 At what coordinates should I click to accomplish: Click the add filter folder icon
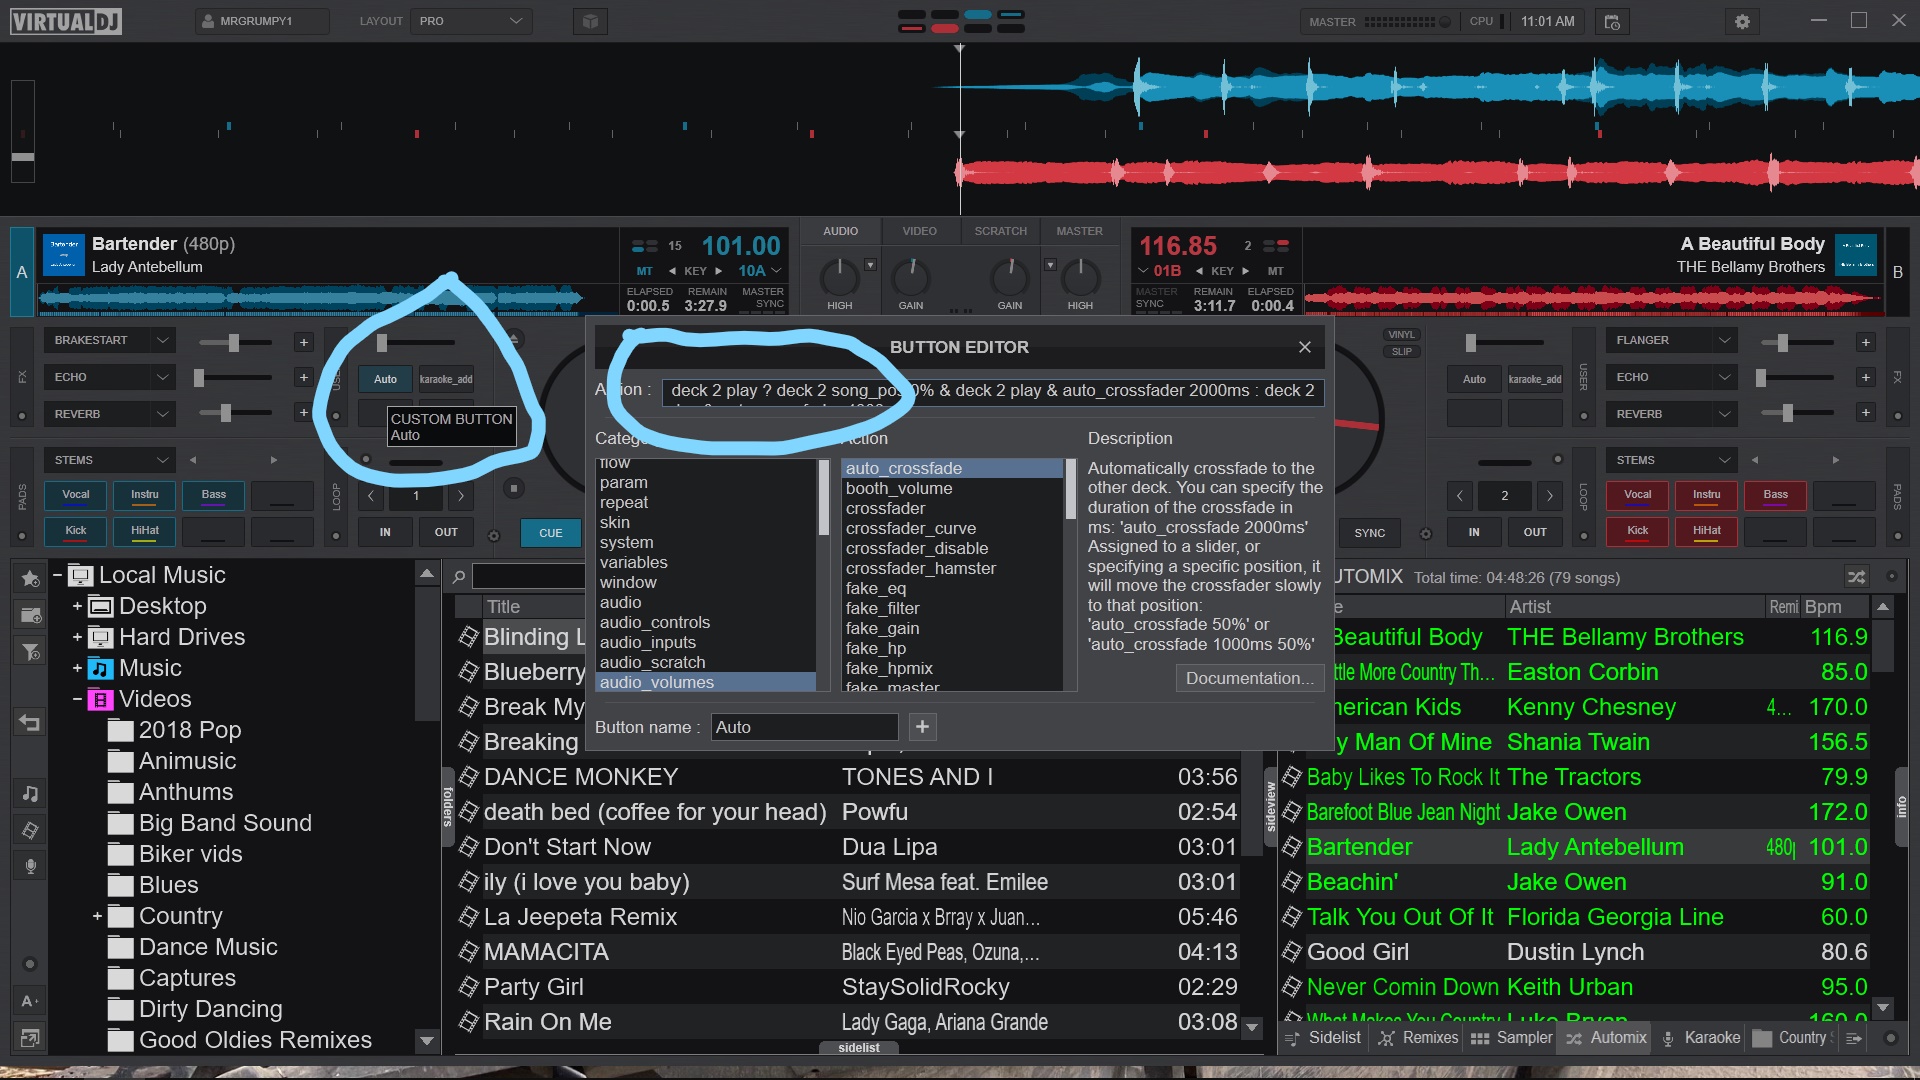[30, 652]
